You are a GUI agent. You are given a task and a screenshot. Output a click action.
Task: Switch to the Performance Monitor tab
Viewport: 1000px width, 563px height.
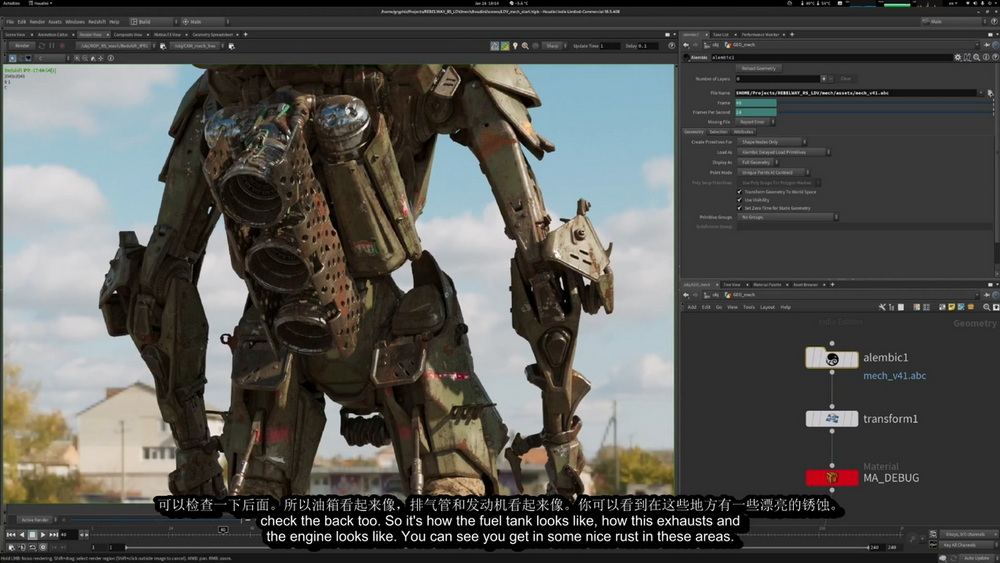point(760,34)
